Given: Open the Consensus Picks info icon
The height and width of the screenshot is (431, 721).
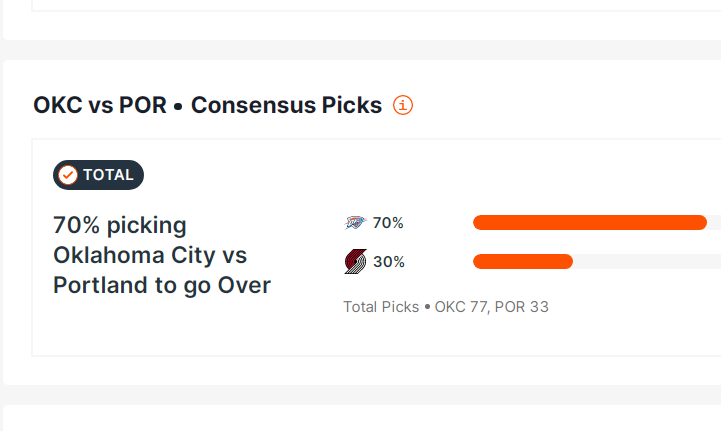Looking at the screenshot, I should [x=403, y=105].
